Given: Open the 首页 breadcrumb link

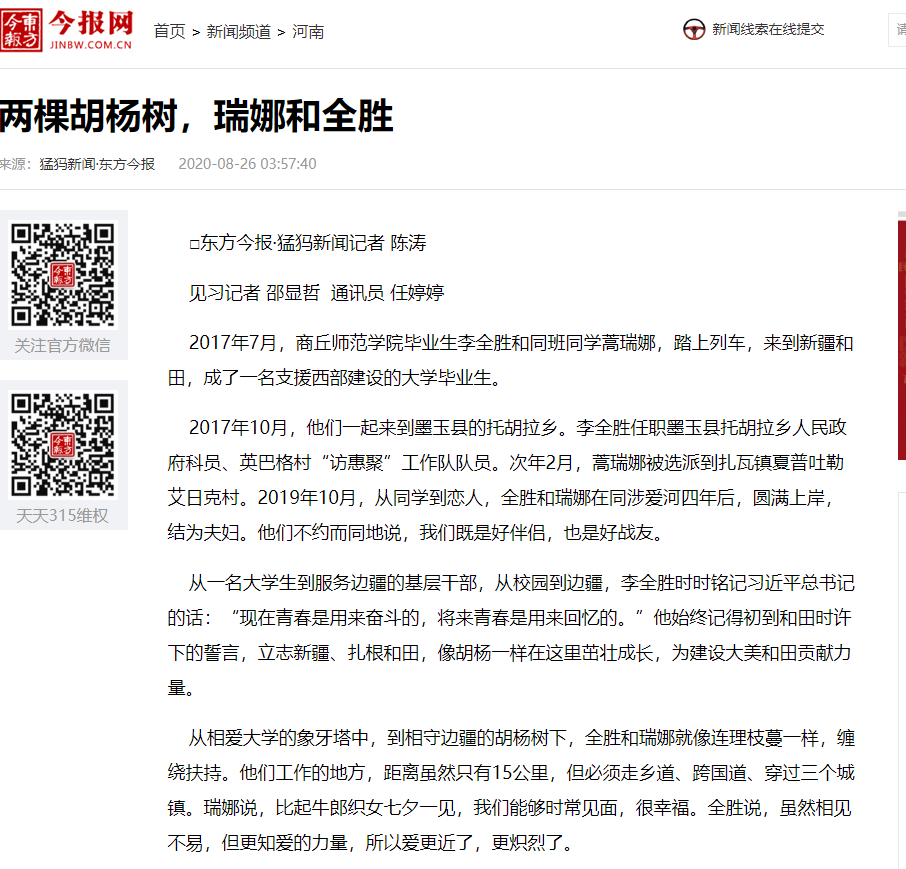Looking at the screenshot, I should tap(169, 31).
